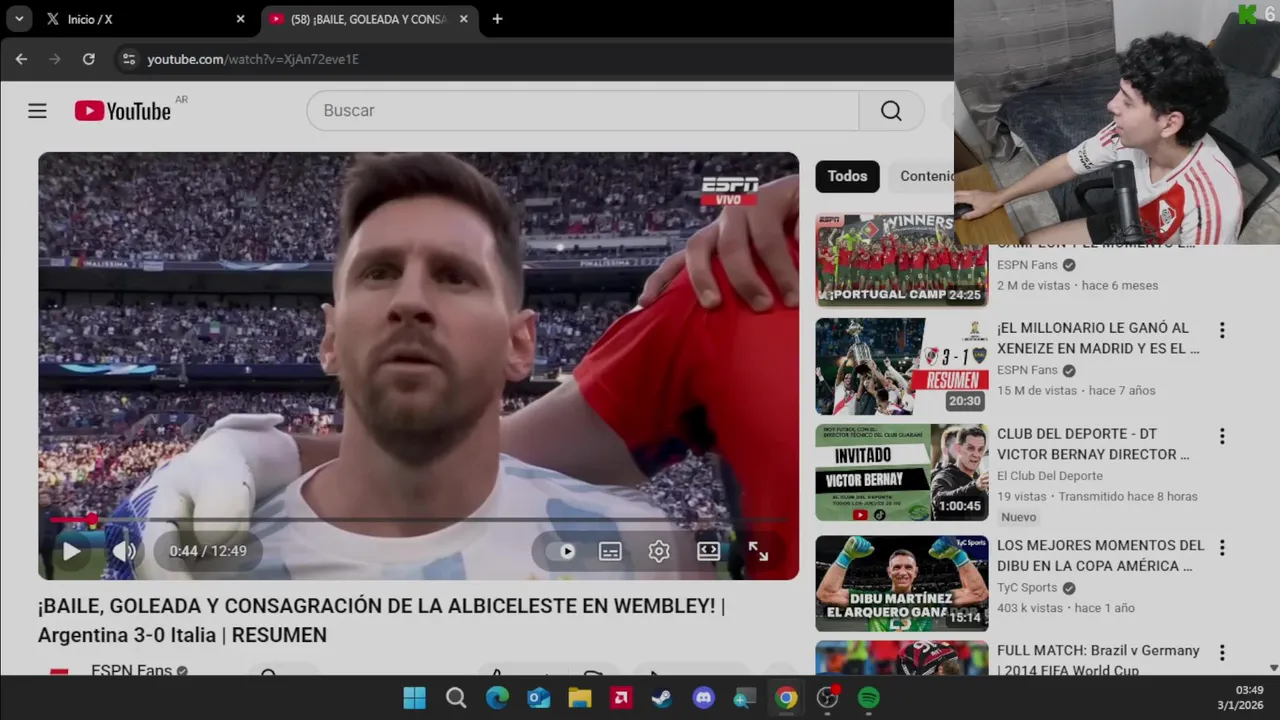Toggle the autoplay switch in the player
1280x720 pixels.
pos(563,551)
